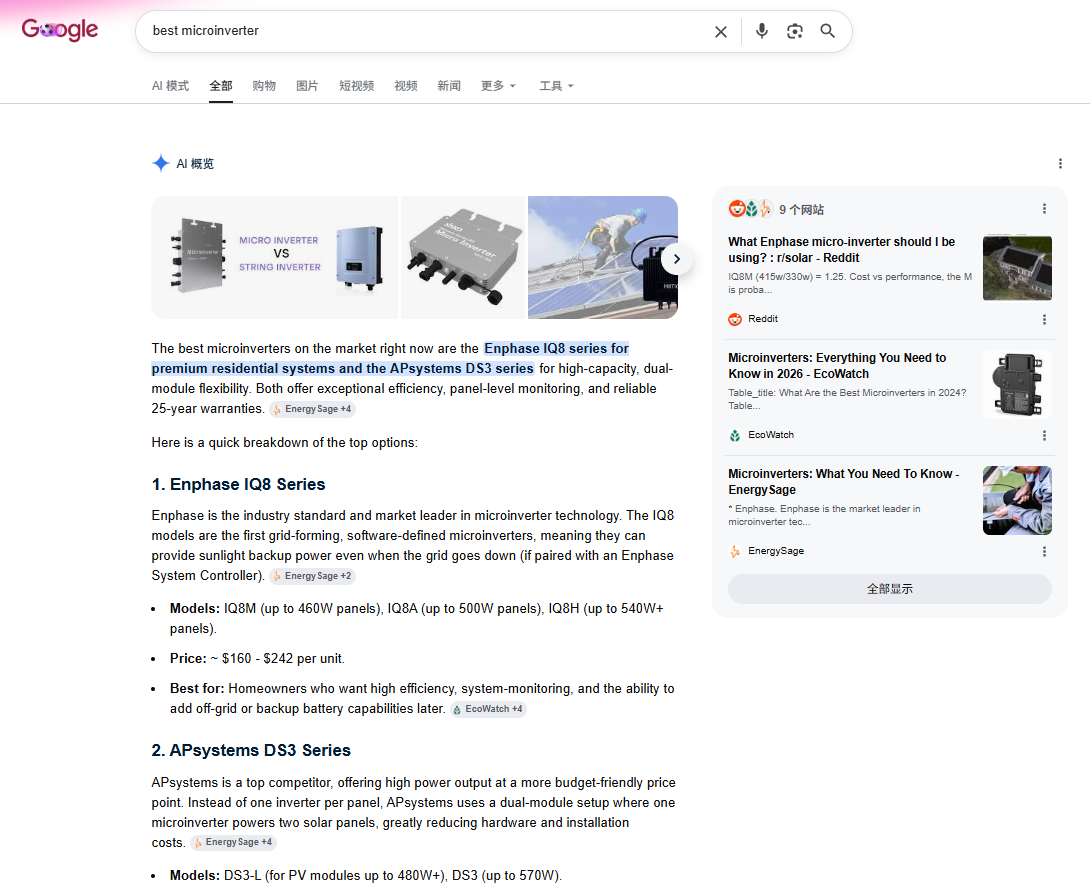Screen dimensions: 1090x893
Task: Switch to the AI 模式 tab
Action: 170,85
